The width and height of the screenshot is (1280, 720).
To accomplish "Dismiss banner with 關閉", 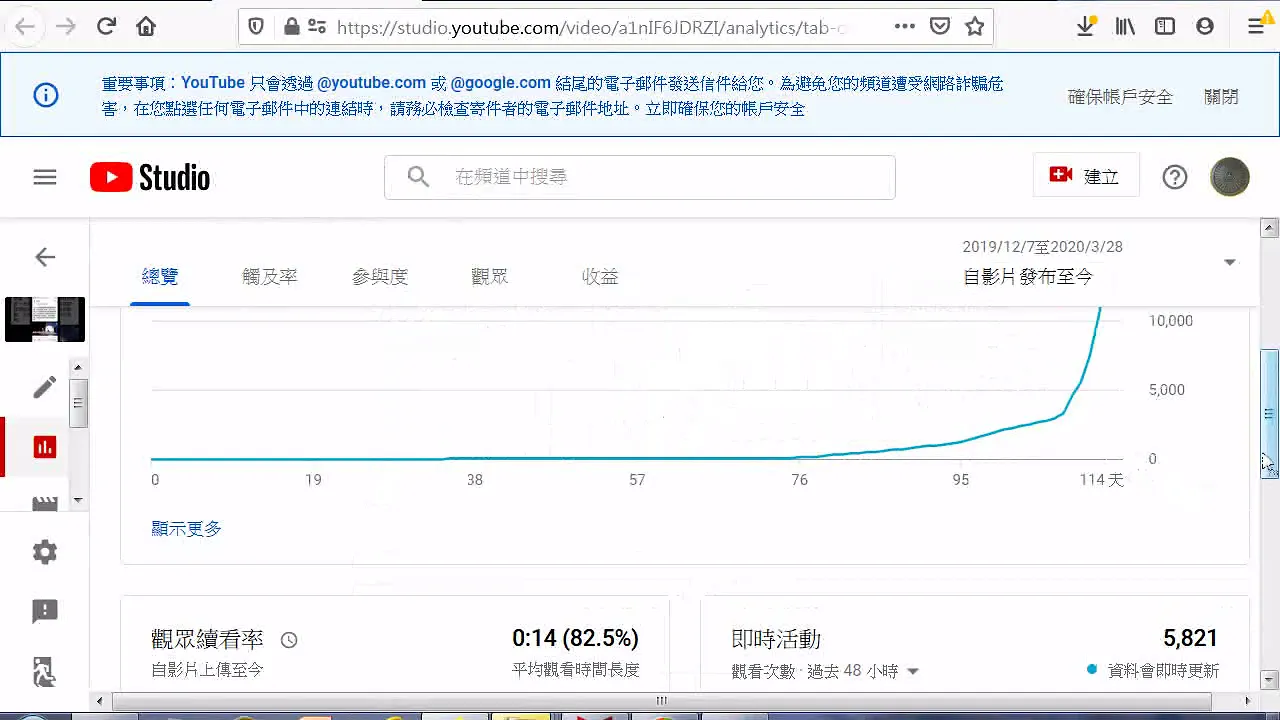I will [x=1221, y=97].
